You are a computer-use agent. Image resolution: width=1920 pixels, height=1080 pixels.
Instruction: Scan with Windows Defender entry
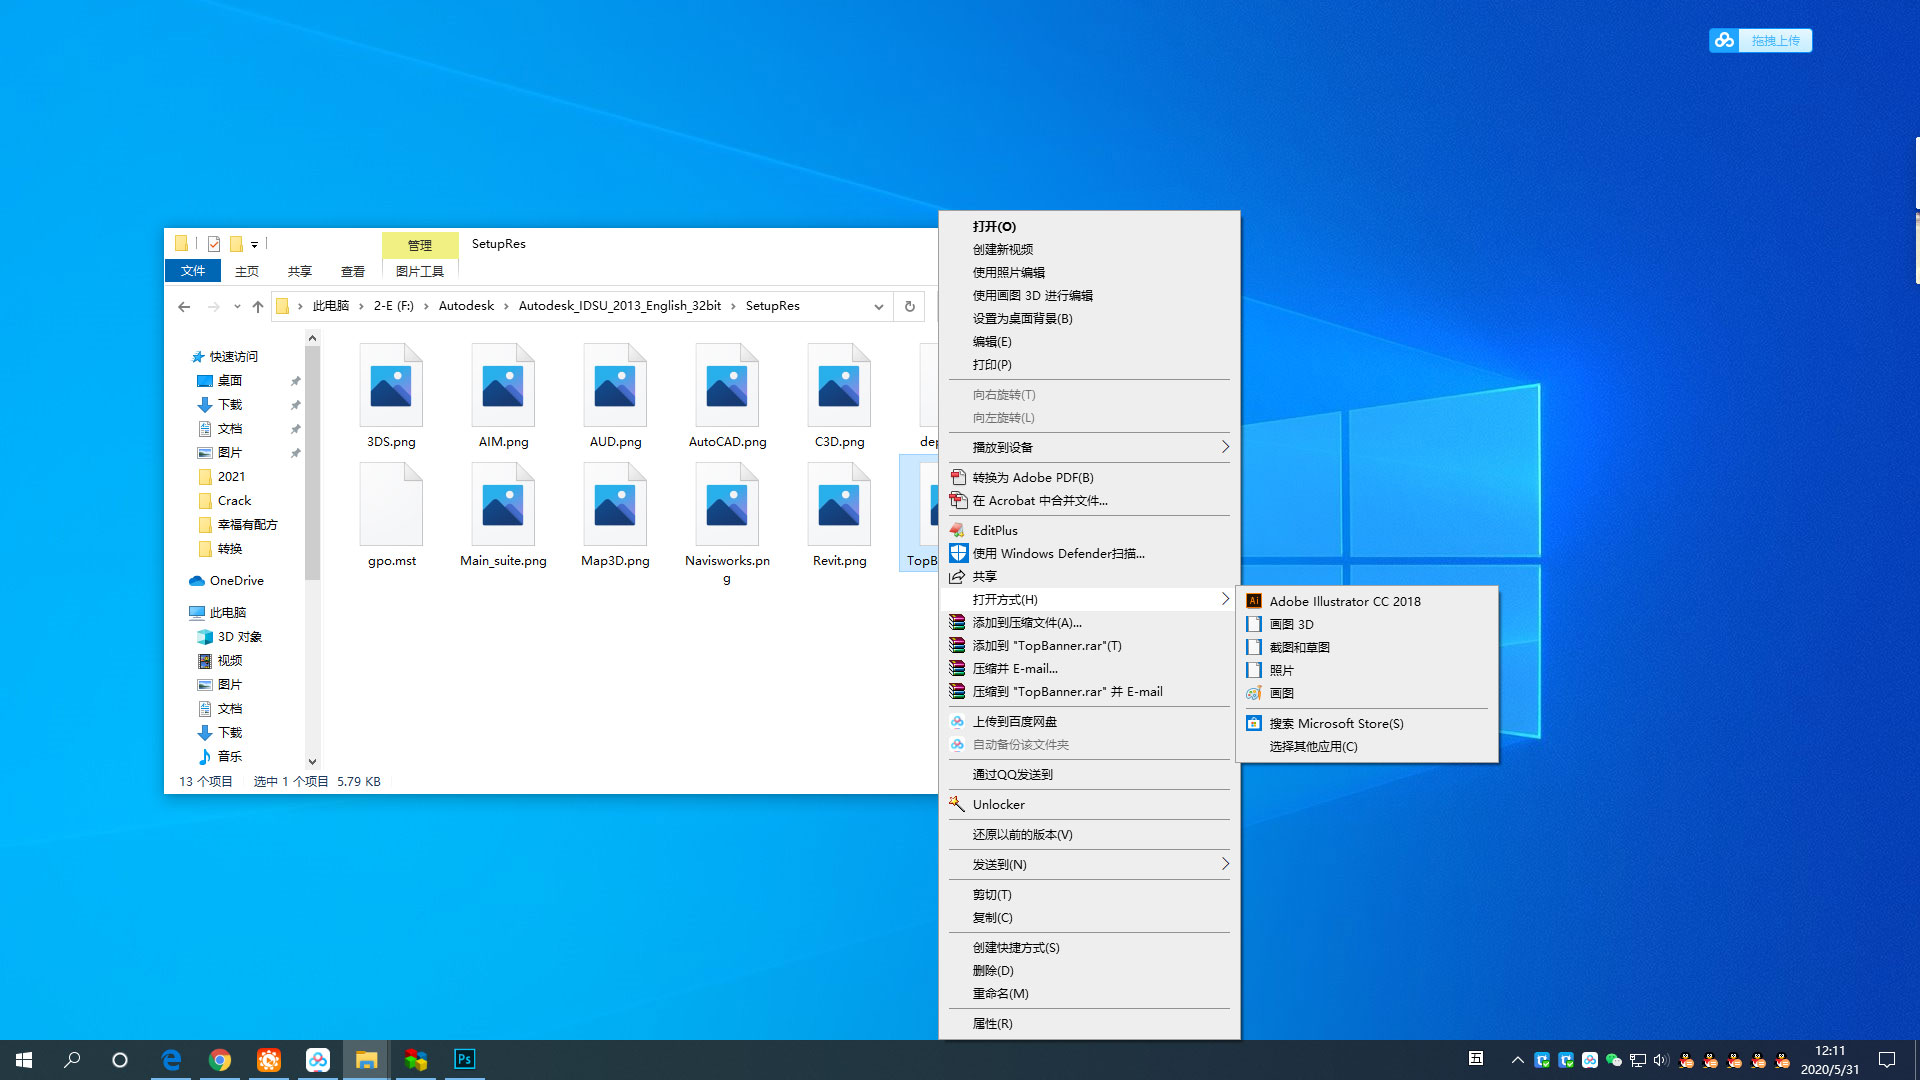(x=1058, y=553)
